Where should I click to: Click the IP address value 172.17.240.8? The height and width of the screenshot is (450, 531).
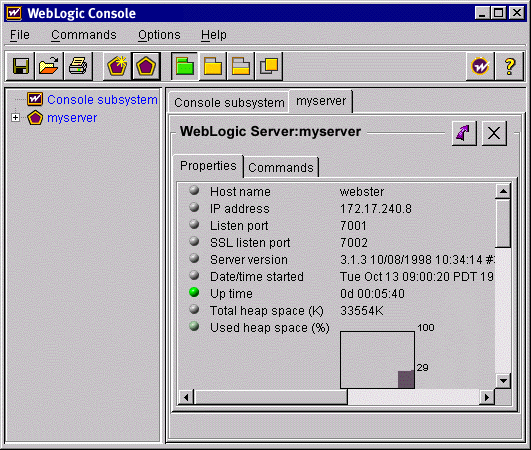pyautogui.click(x=376, y=209)
